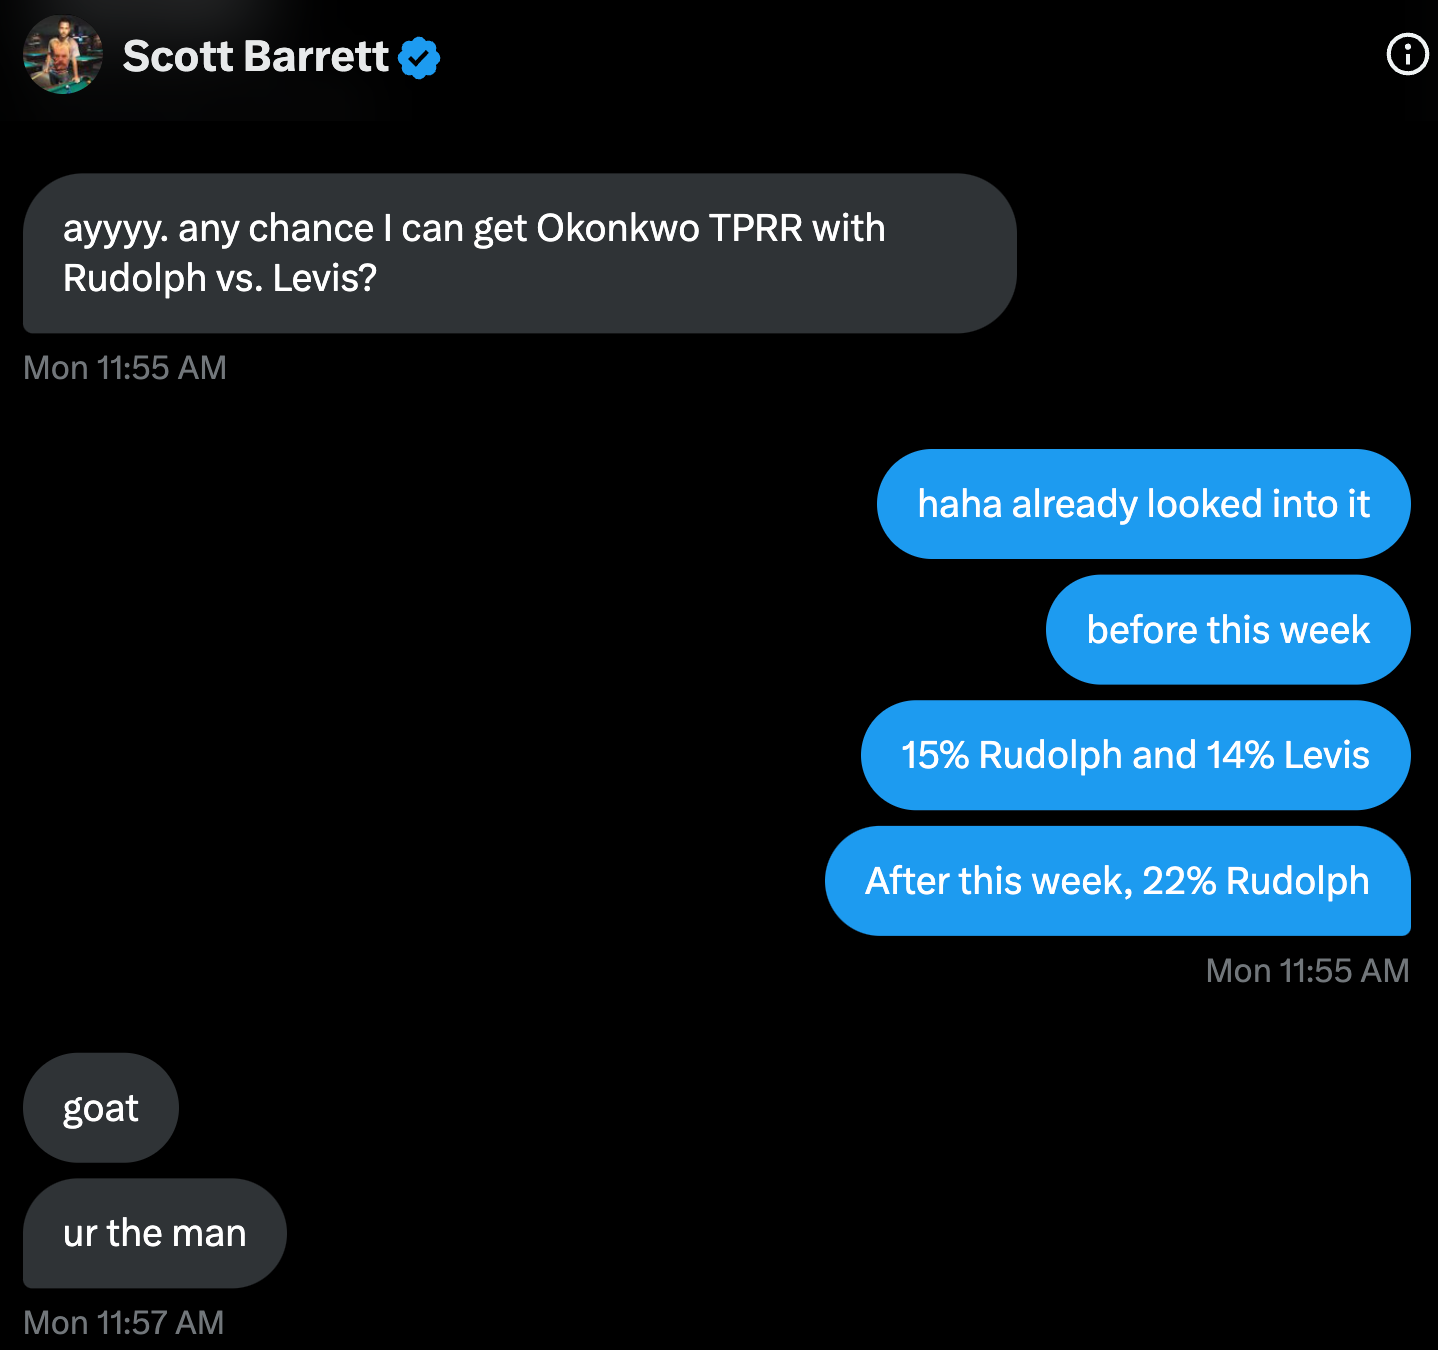Select the 'before this week' message bubble

click(x=1228, y=630)
